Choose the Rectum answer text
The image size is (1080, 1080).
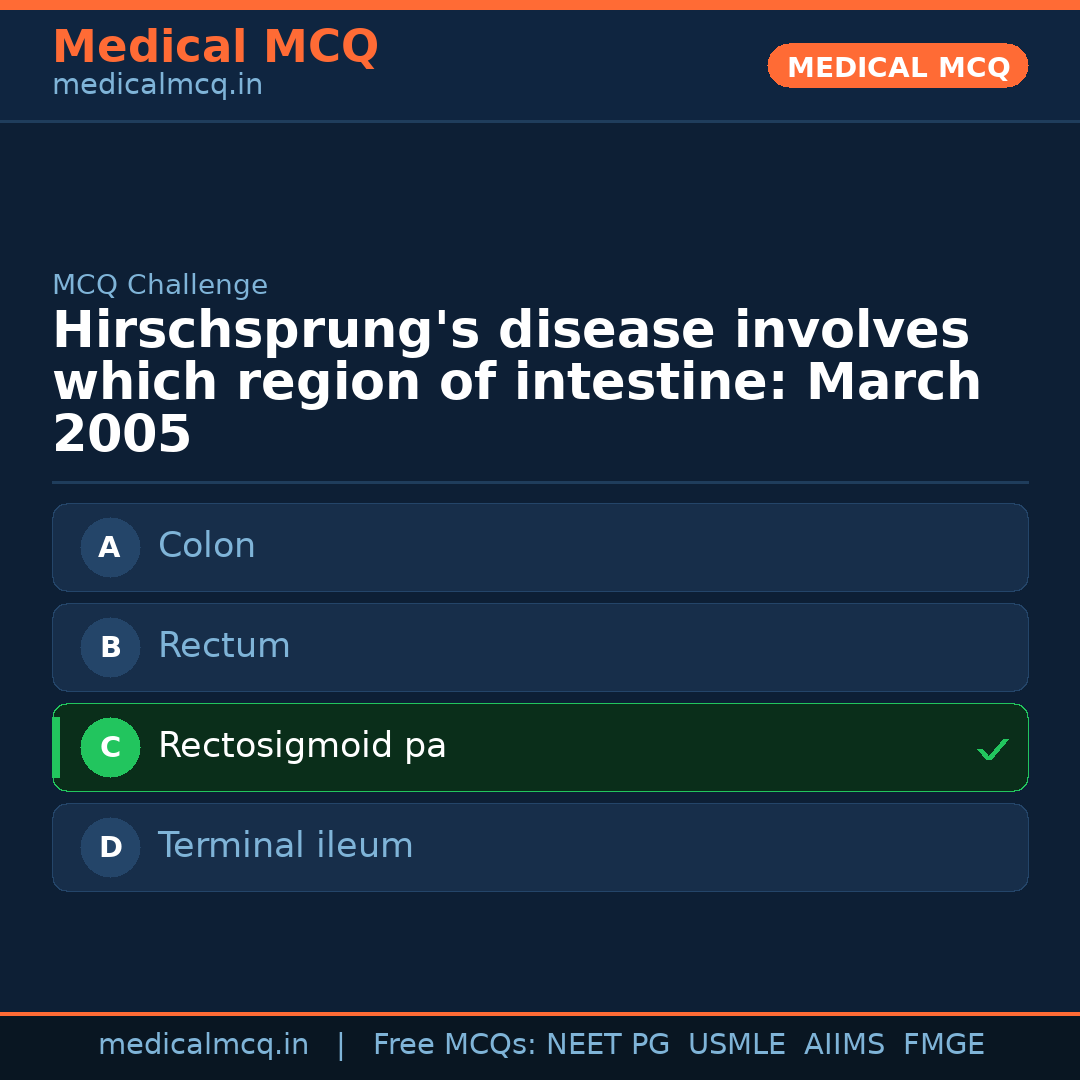pyautogui.click(x=224, y=646)
